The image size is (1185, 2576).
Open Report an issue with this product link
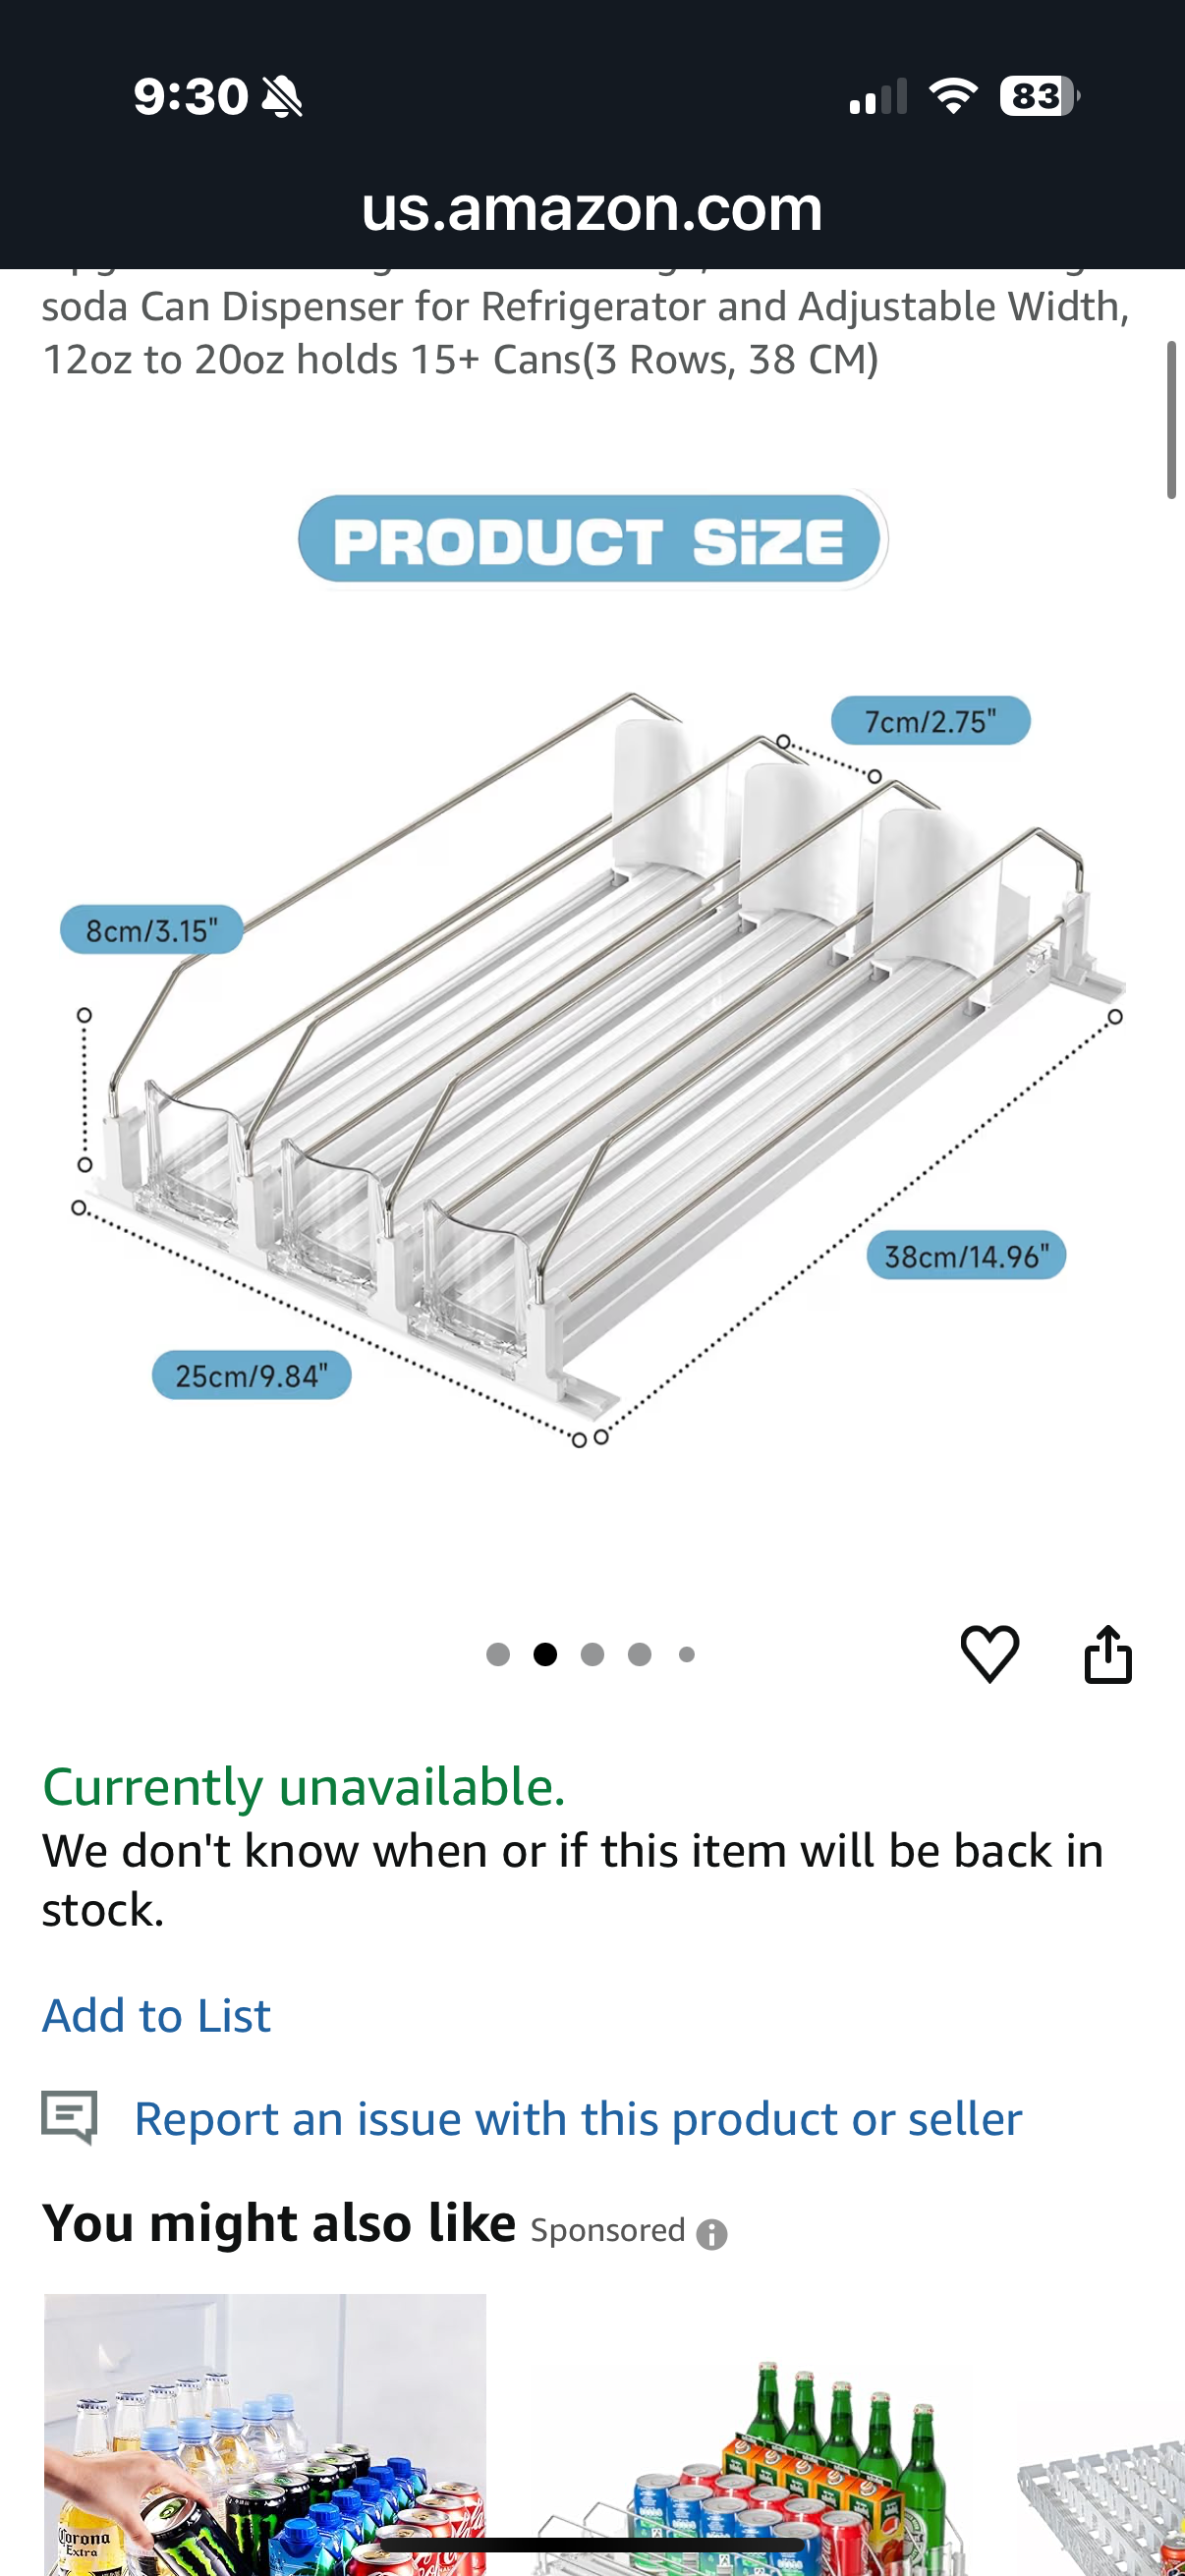[x=578, y=2118]
